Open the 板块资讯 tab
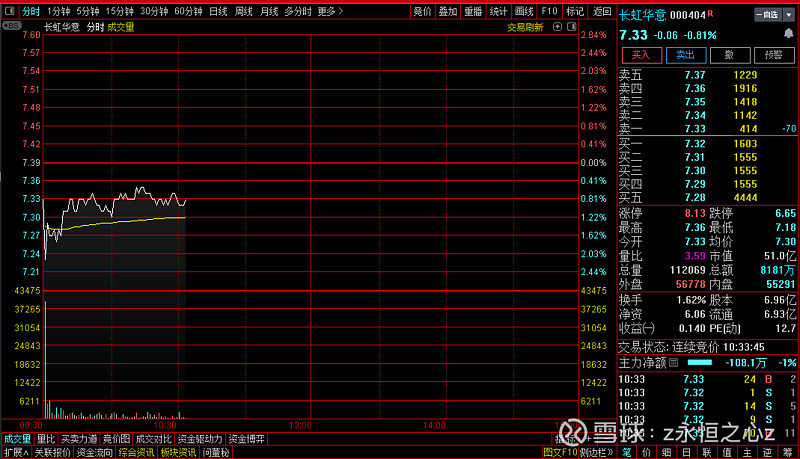800x459 pixels. pos(178,452)
